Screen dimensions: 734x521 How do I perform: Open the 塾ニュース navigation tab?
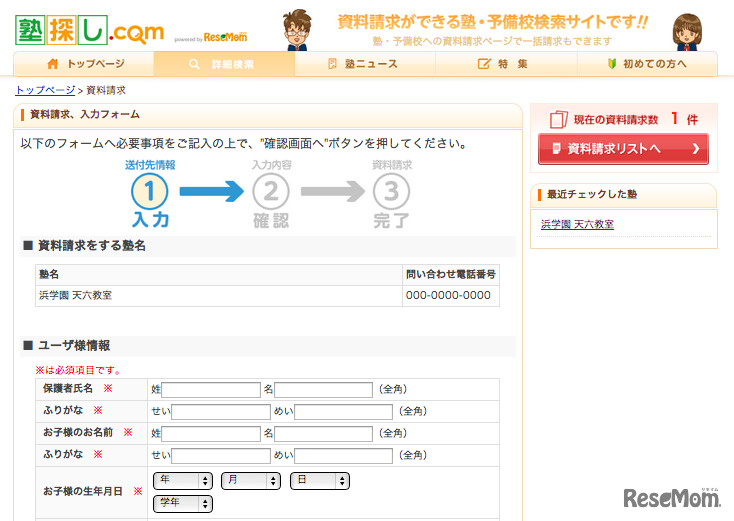[x=365, y=64]
